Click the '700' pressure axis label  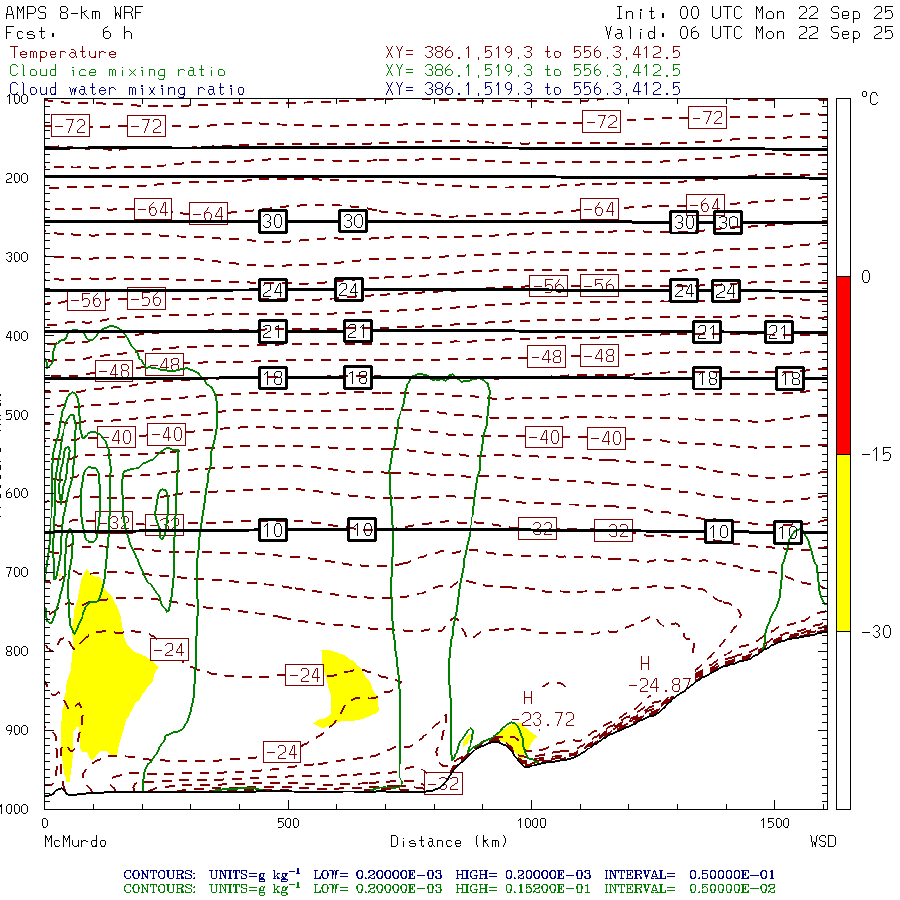coord(17,572)
